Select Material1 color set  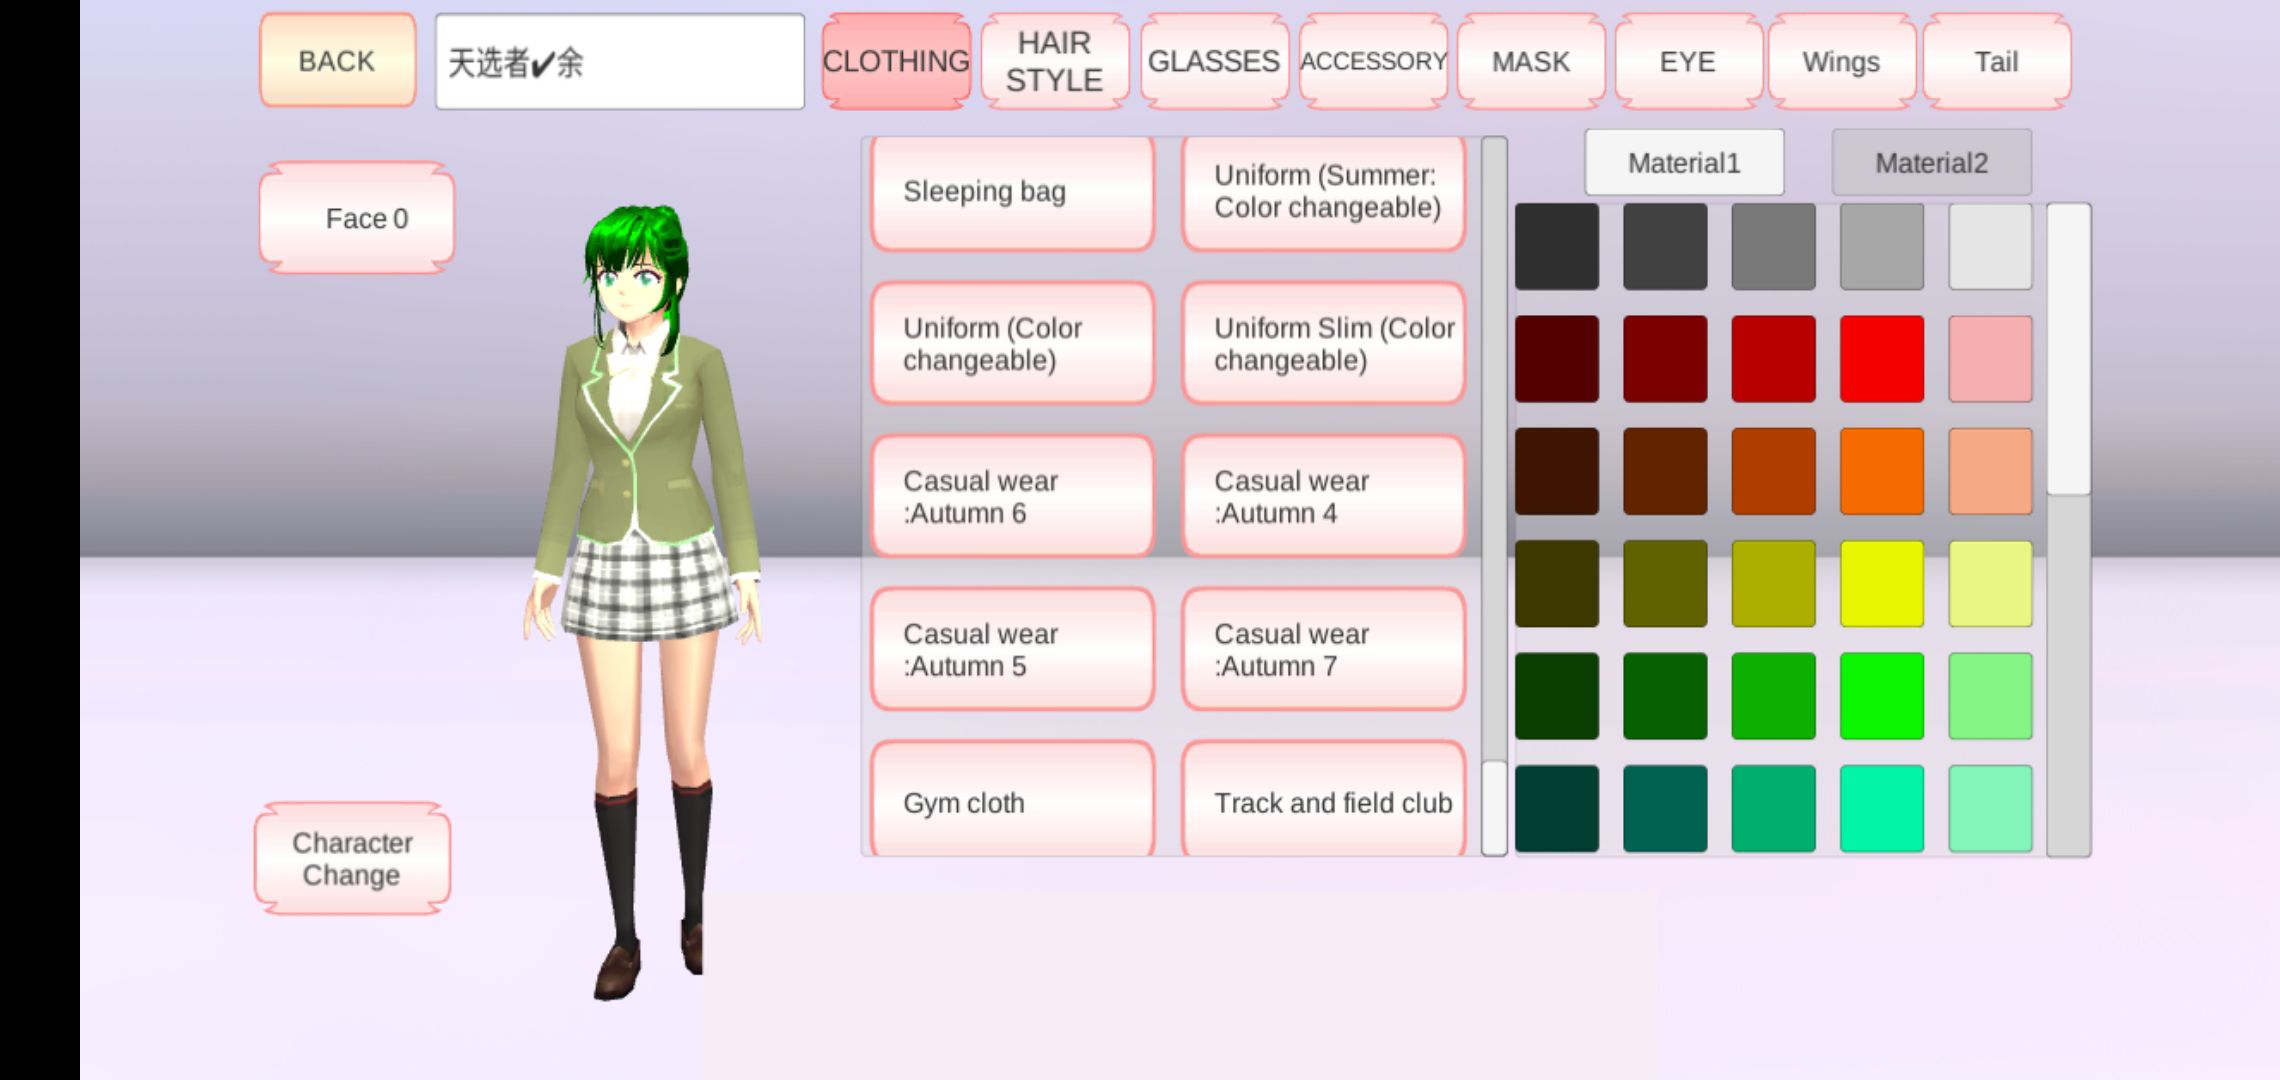click(x=1684, y=163)
